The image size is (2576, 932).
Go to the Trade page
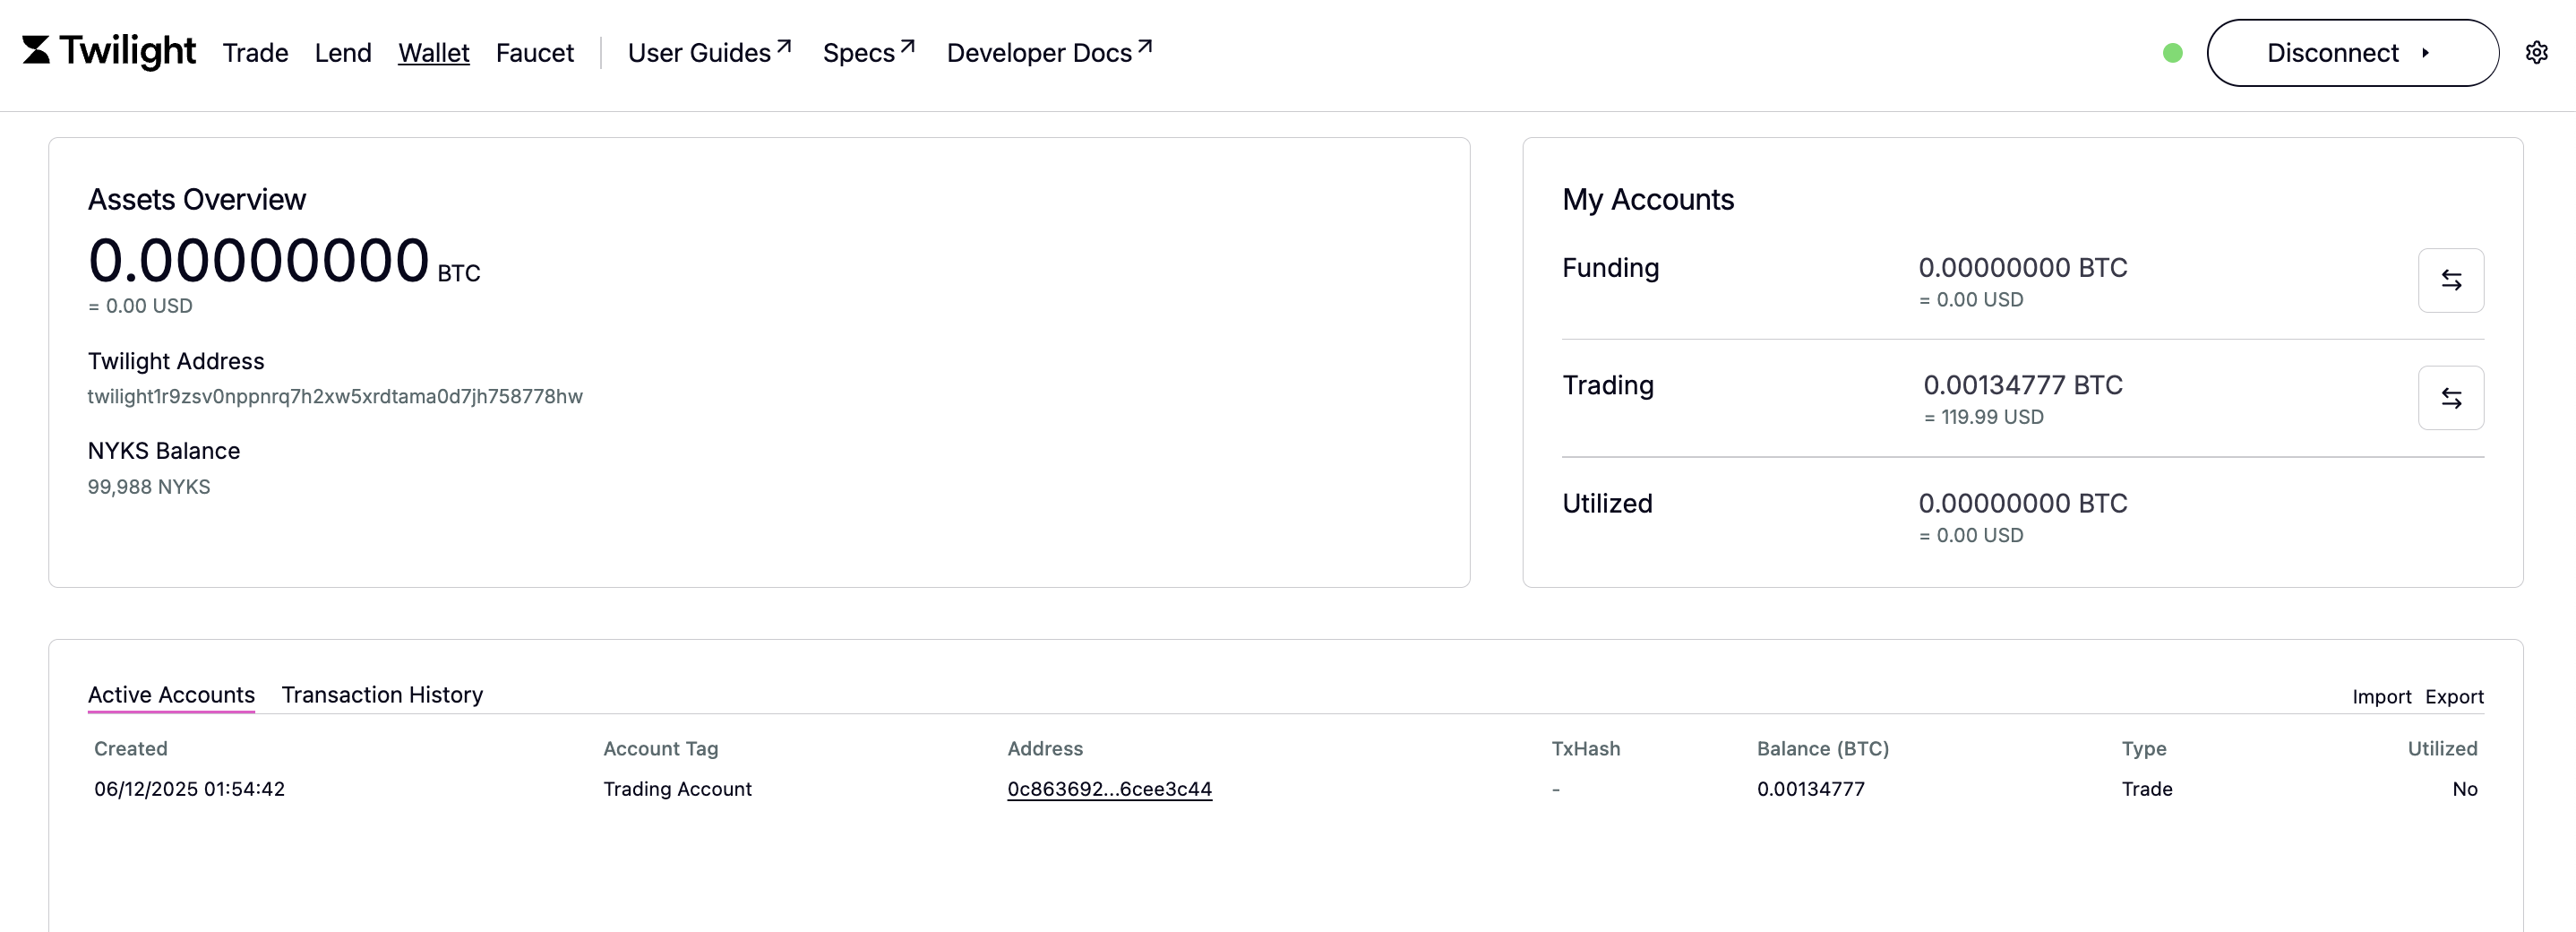pos(255,53)
